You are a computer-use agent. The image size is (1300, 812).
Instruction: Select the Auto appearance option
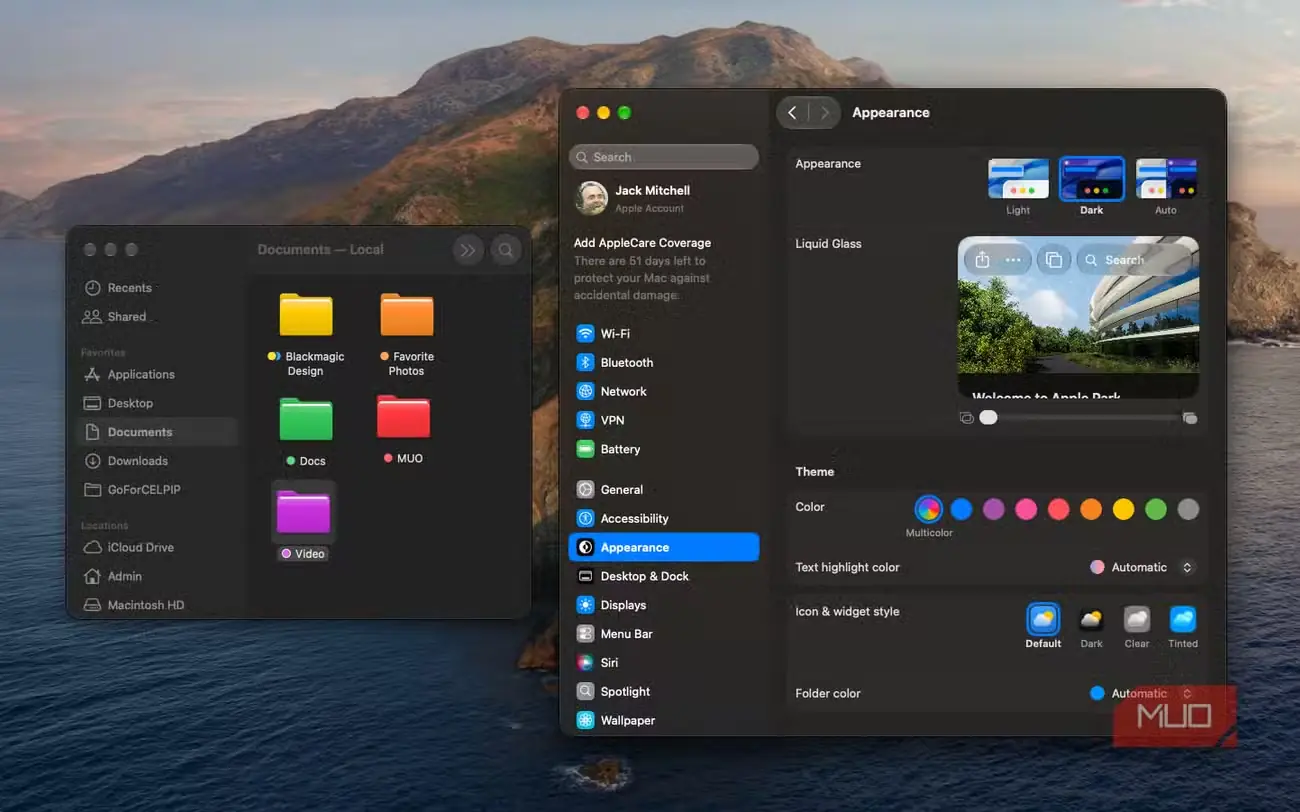[x=1166, y=179]
